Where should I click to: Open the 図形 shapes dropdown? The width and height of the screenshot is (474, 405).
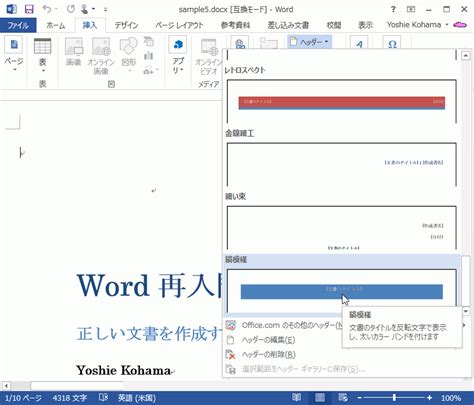129,55
